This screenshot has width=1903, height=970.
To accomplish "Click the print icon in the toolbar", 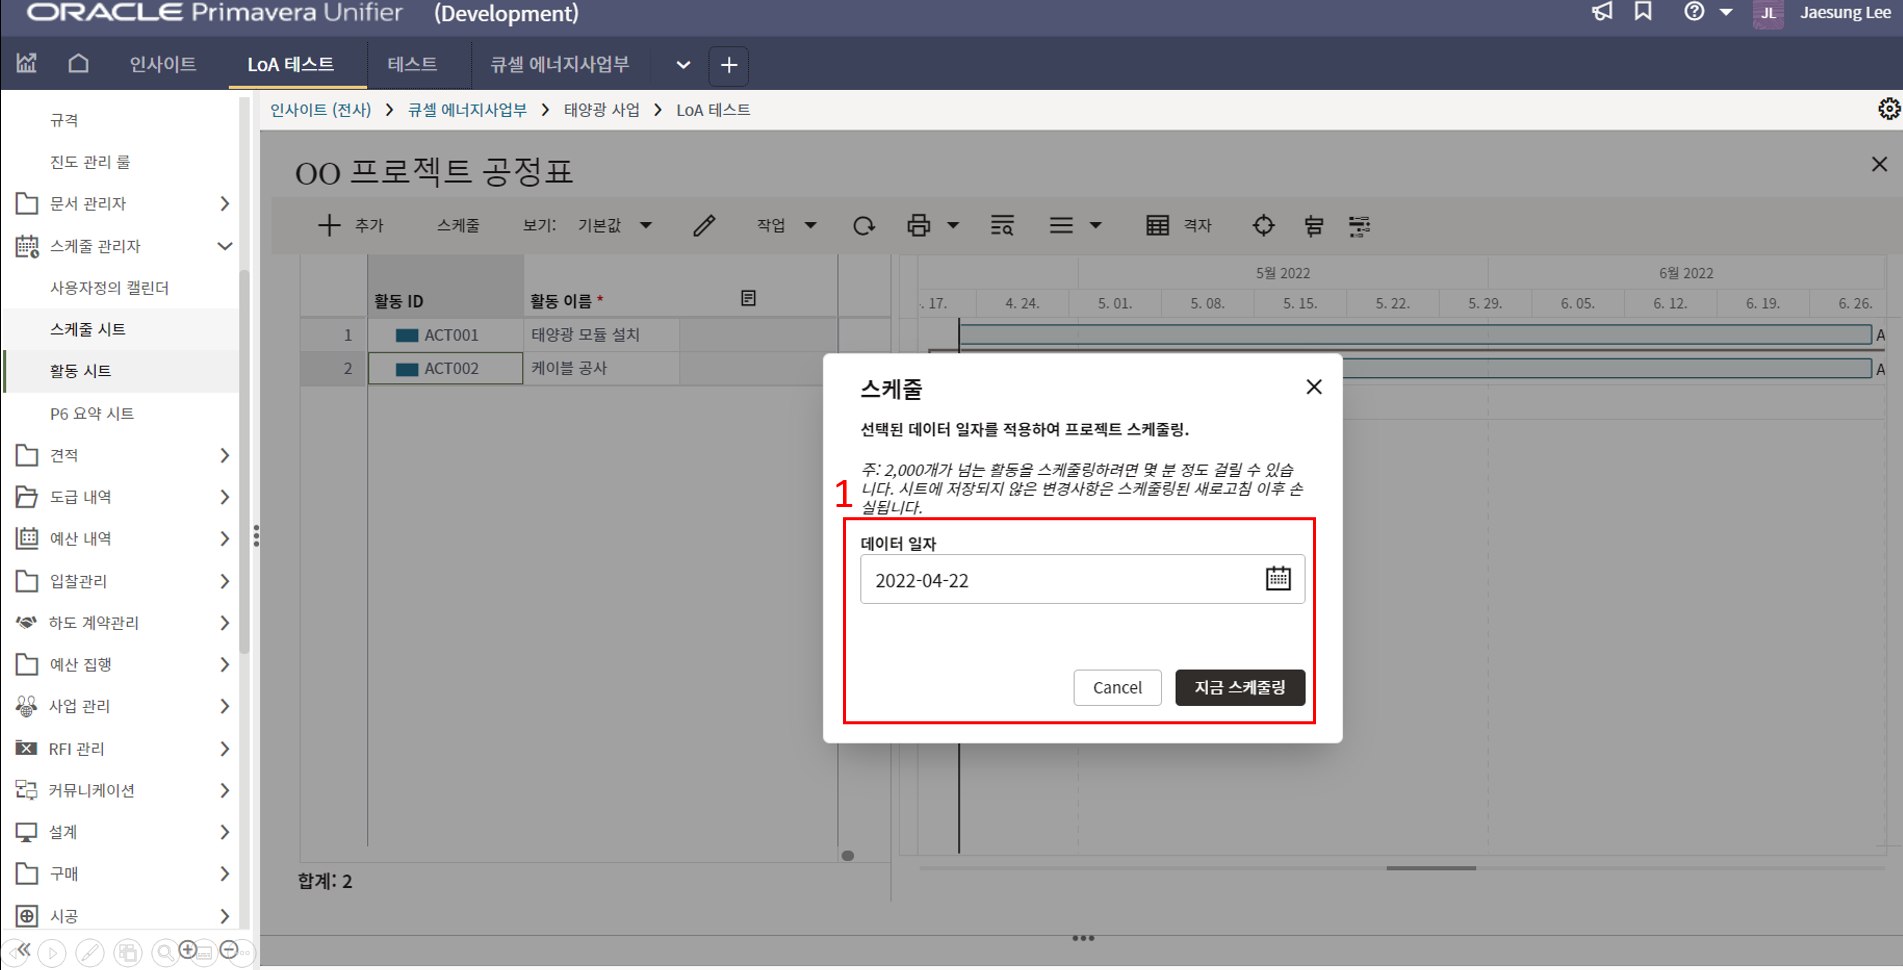I will 918,226.
